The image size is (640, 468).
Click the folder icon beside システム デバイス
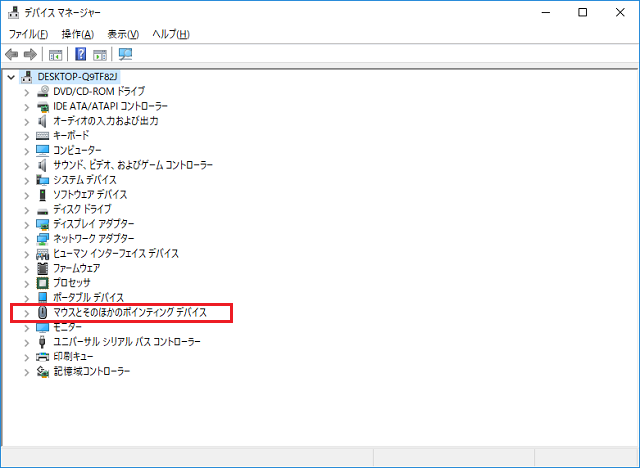pyautogui.click(x=42, y=180)
